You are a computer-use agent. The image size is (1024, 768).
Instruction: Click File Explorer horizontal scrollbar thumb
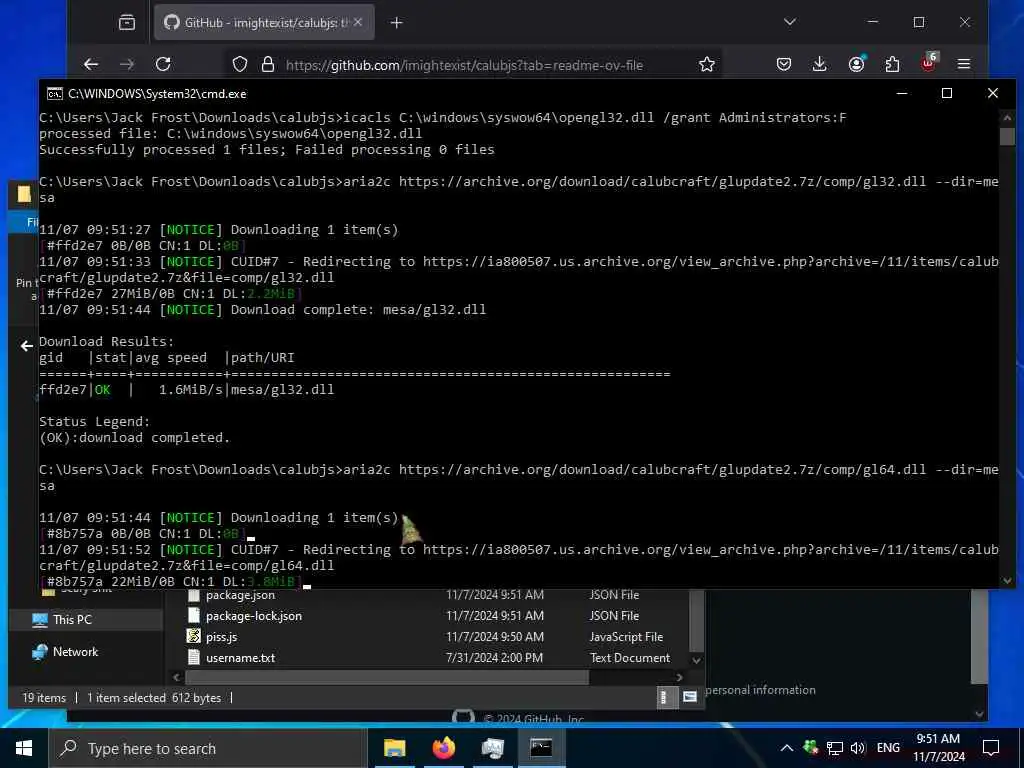[386, 677]
